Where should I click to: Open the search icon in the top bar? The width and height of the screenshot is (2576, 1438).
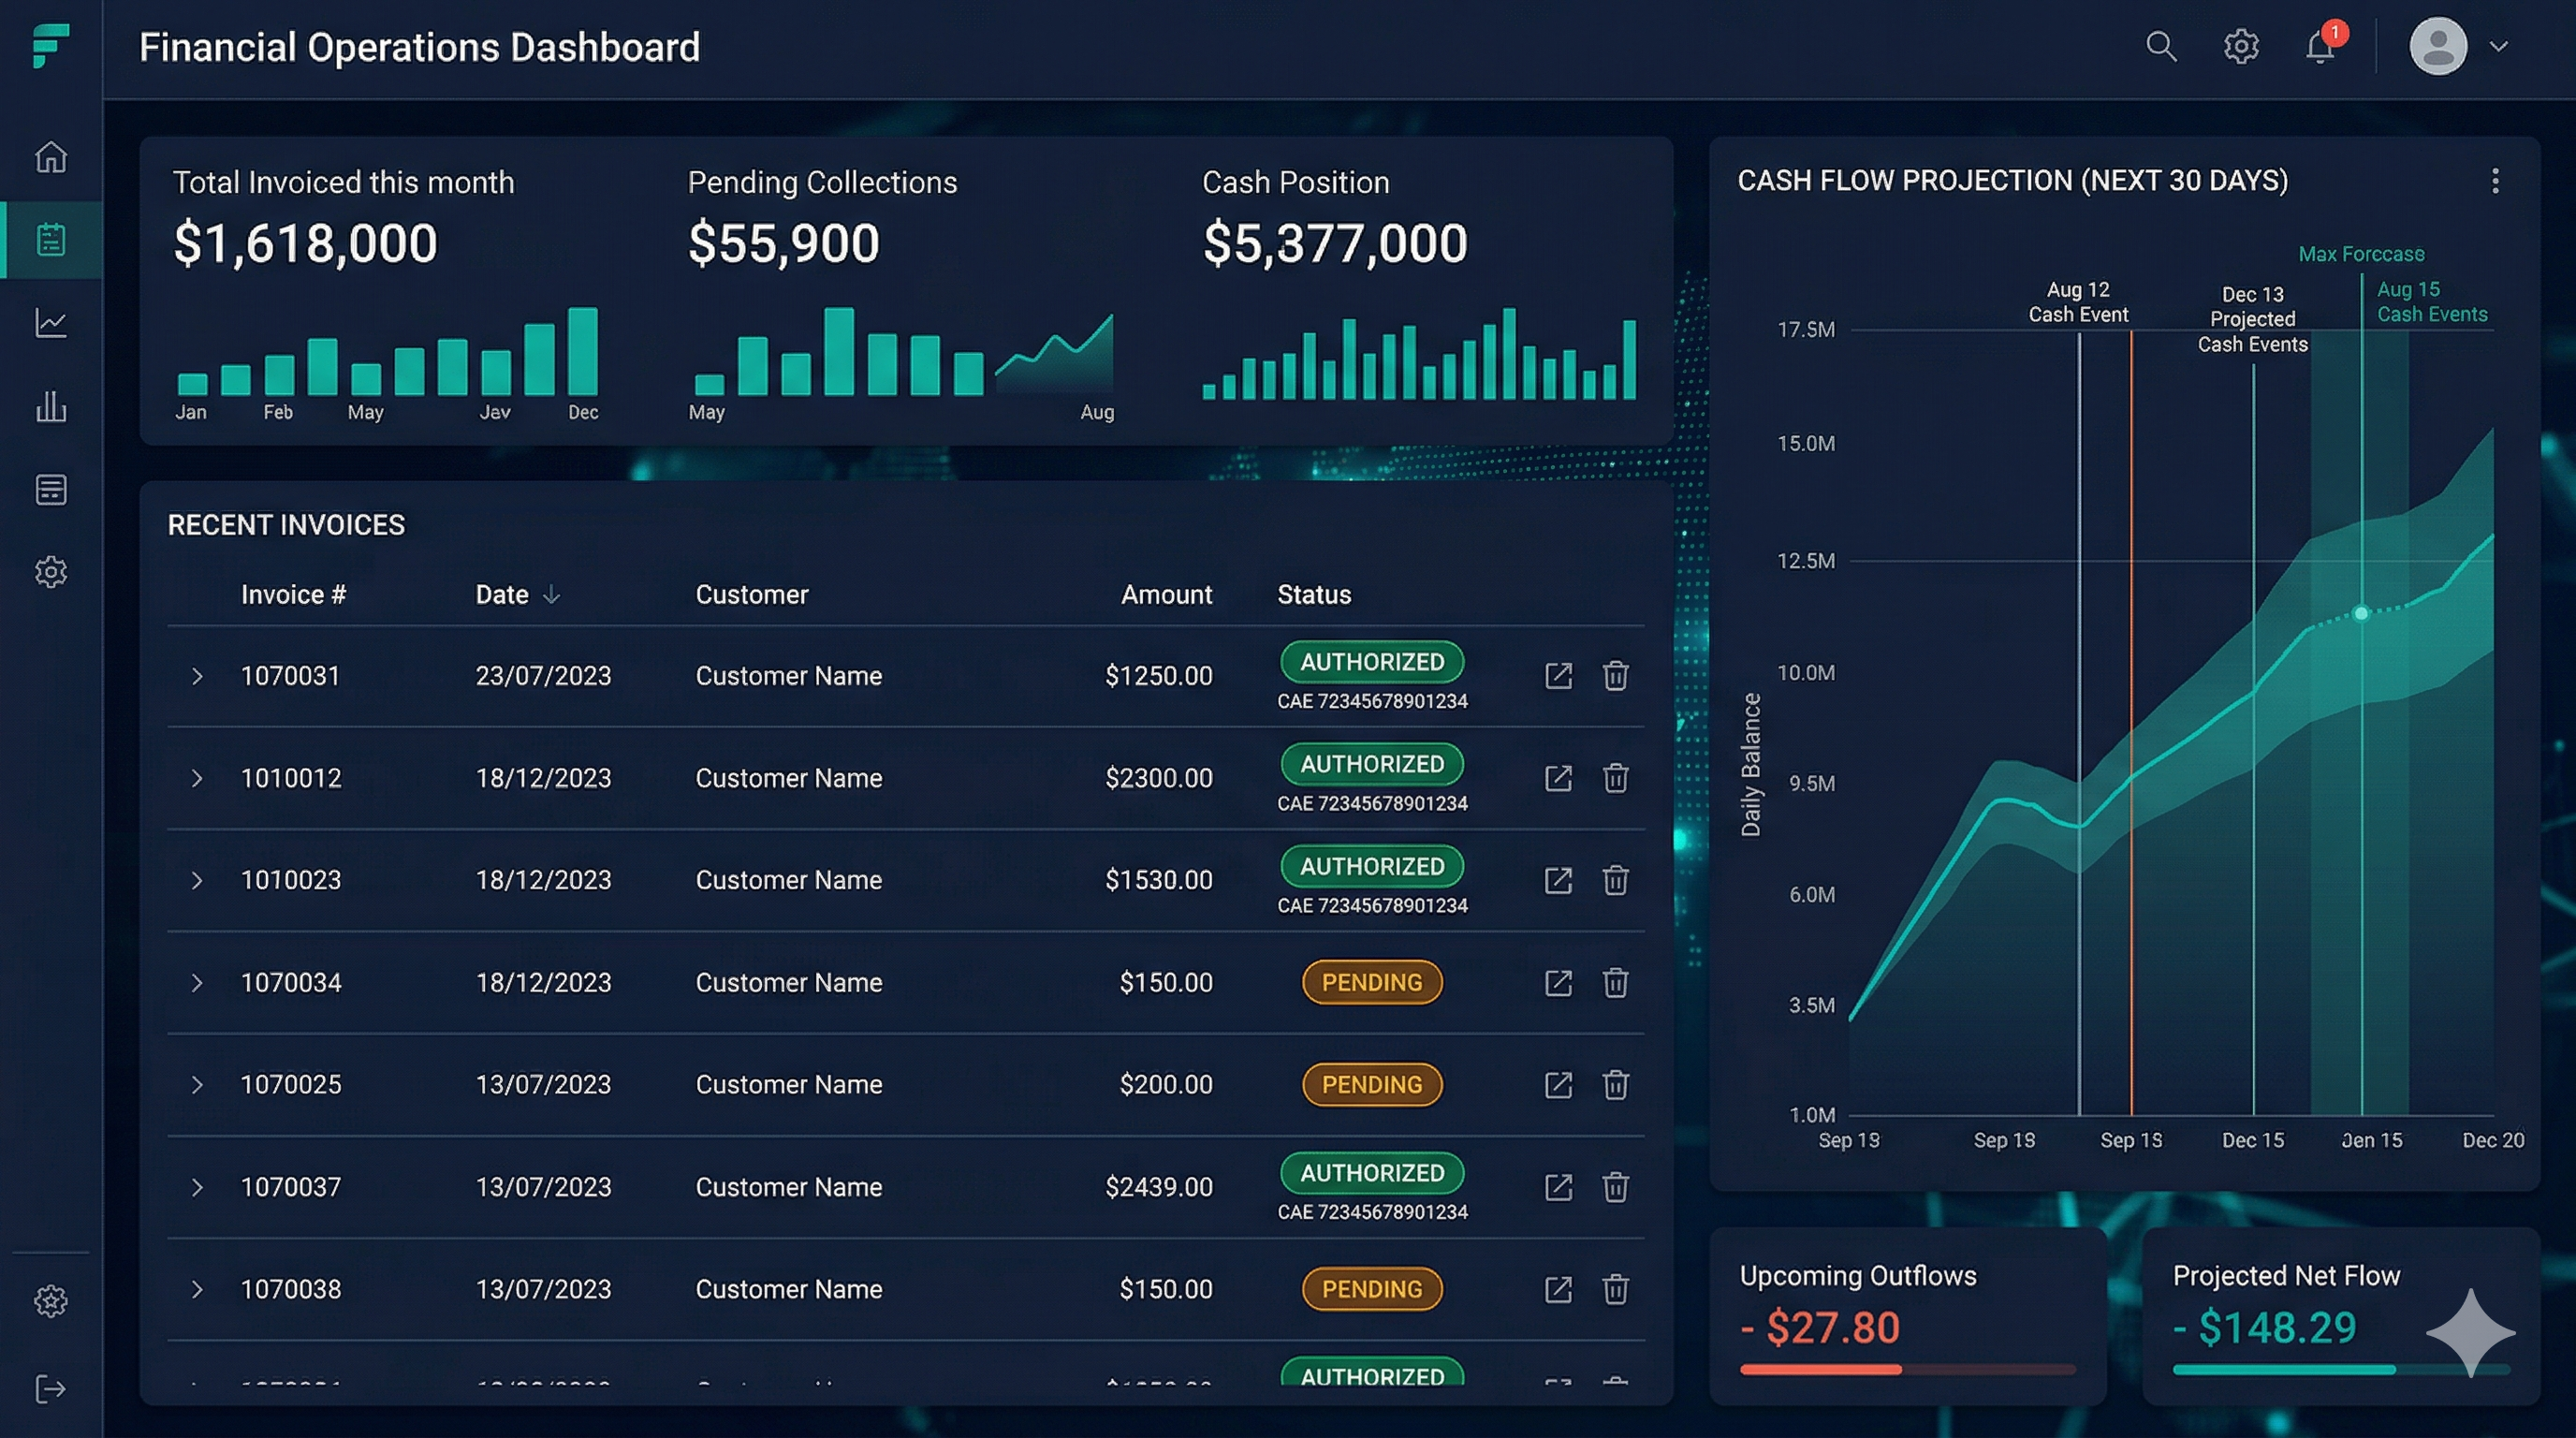2161,46
